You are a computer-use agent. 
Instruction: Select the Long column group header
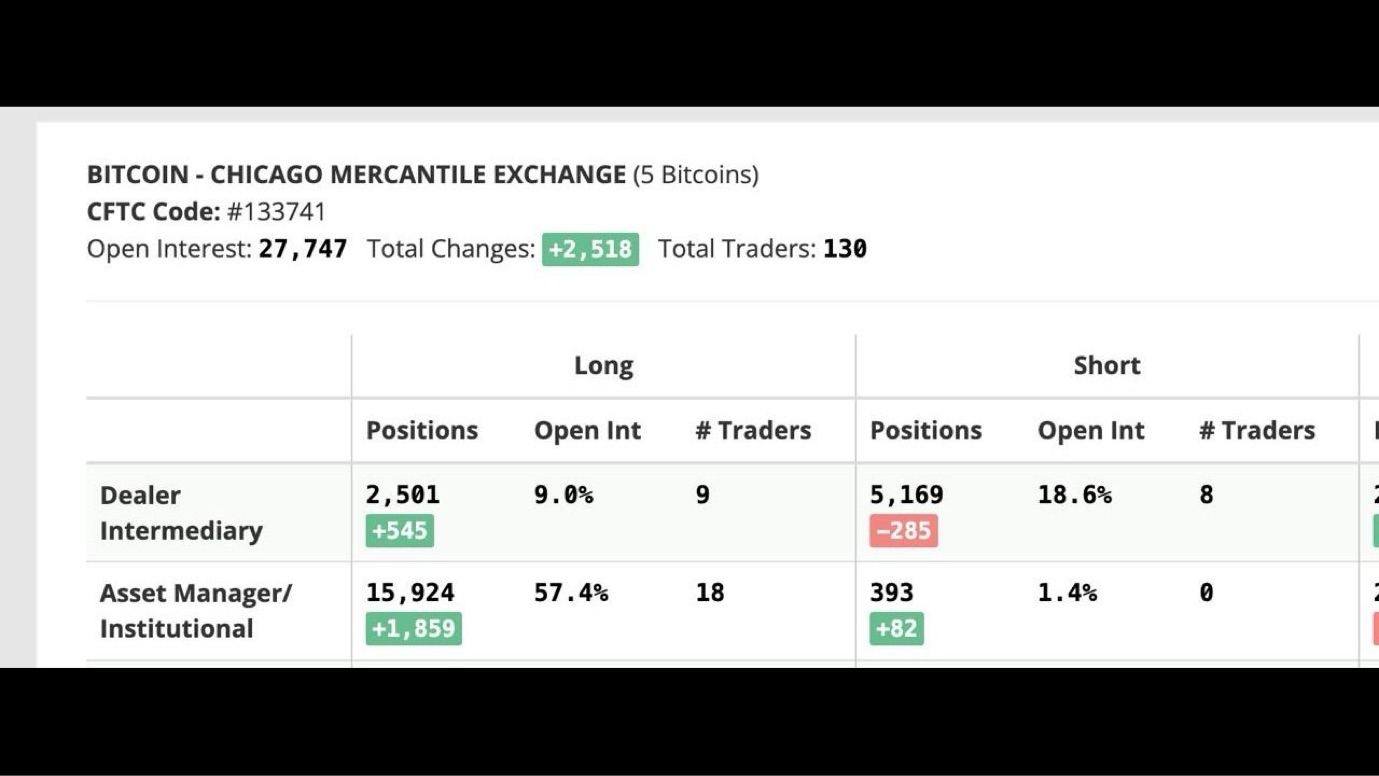603,366
